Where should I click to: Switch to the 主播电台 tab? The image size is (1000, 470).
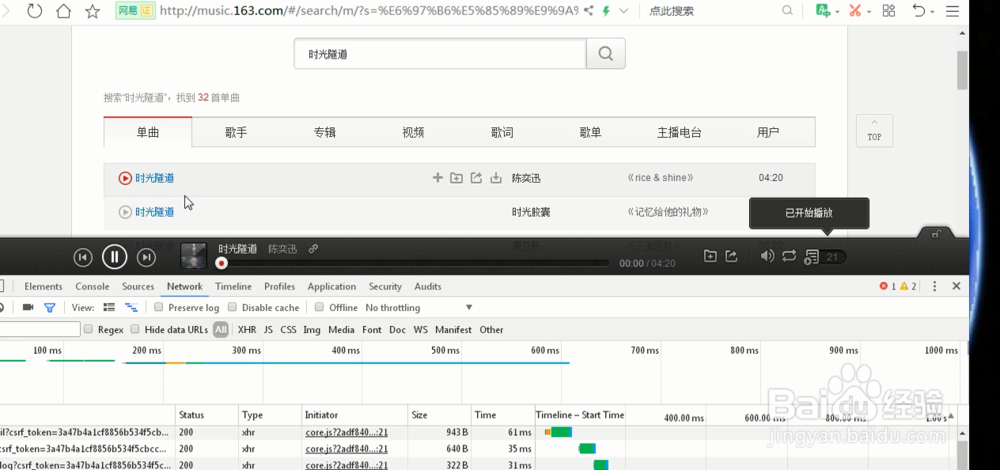(679, 133)
